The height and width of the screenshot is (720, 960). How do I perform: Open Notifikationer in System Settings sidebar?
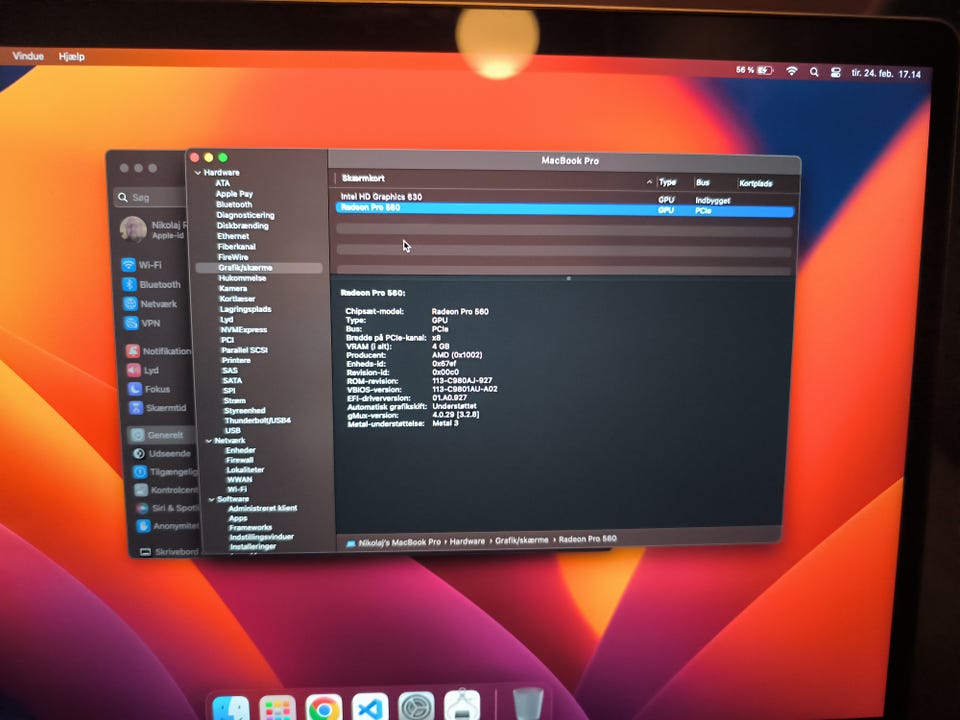click(x=159, y=351)
